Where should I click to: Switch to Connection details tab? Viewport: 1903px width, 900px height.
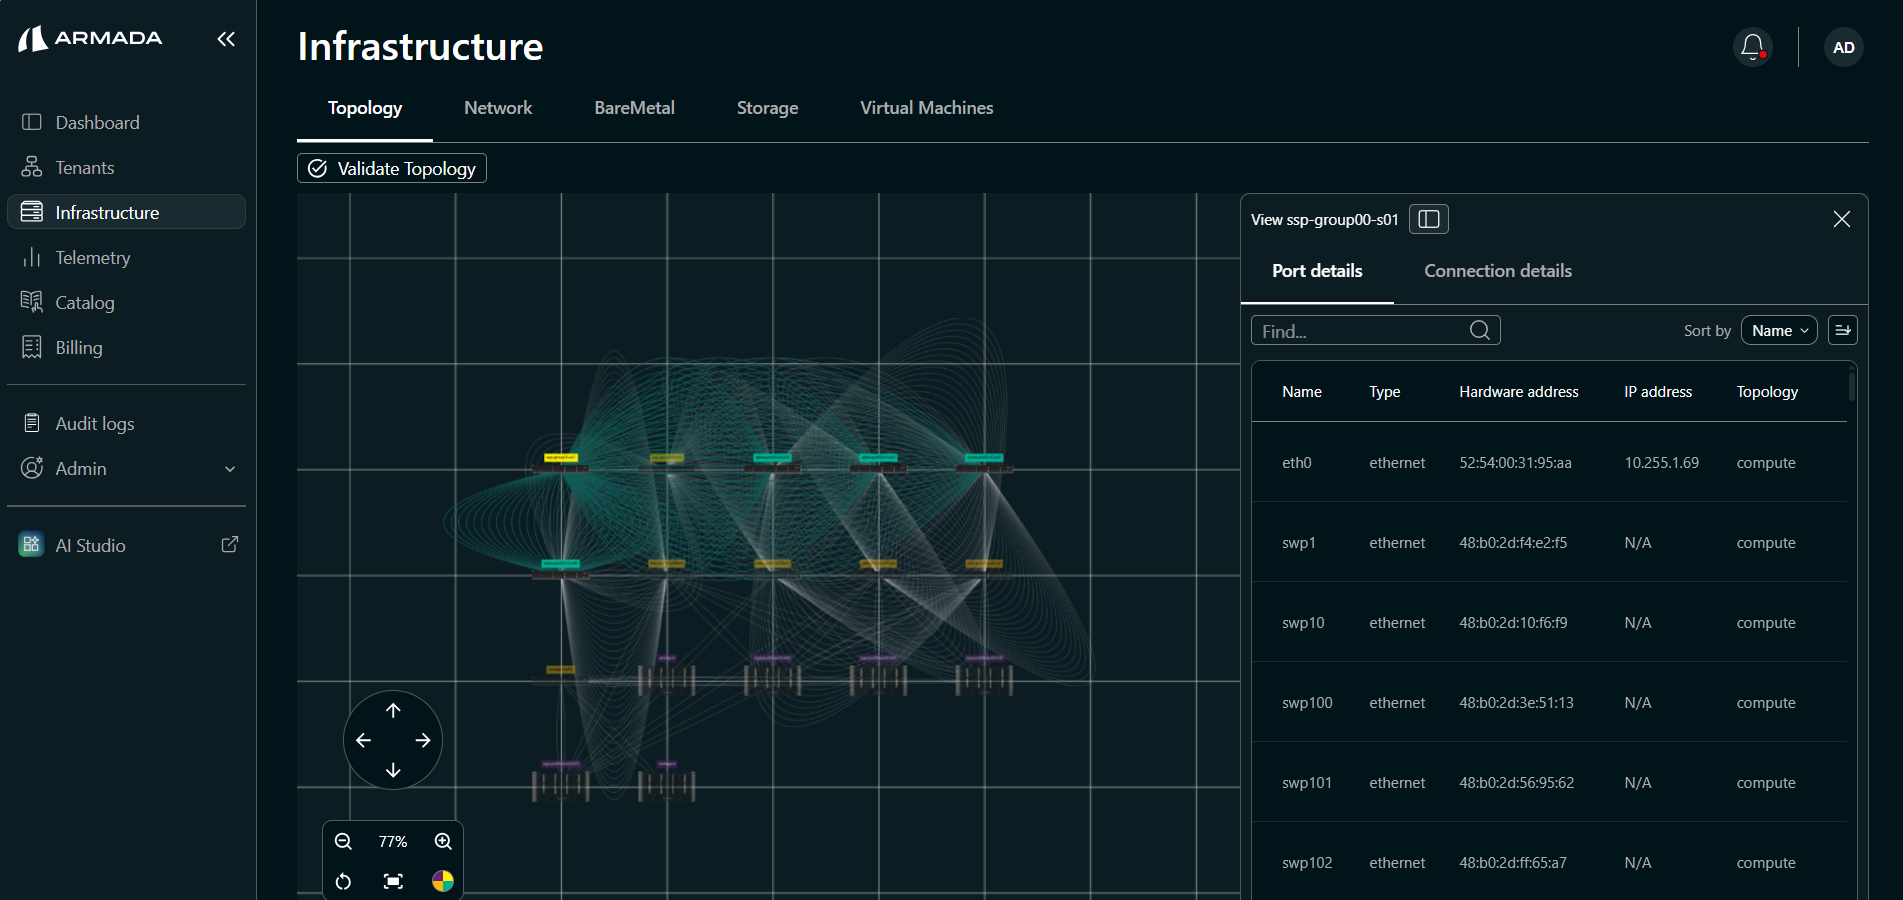[1497, 271]
